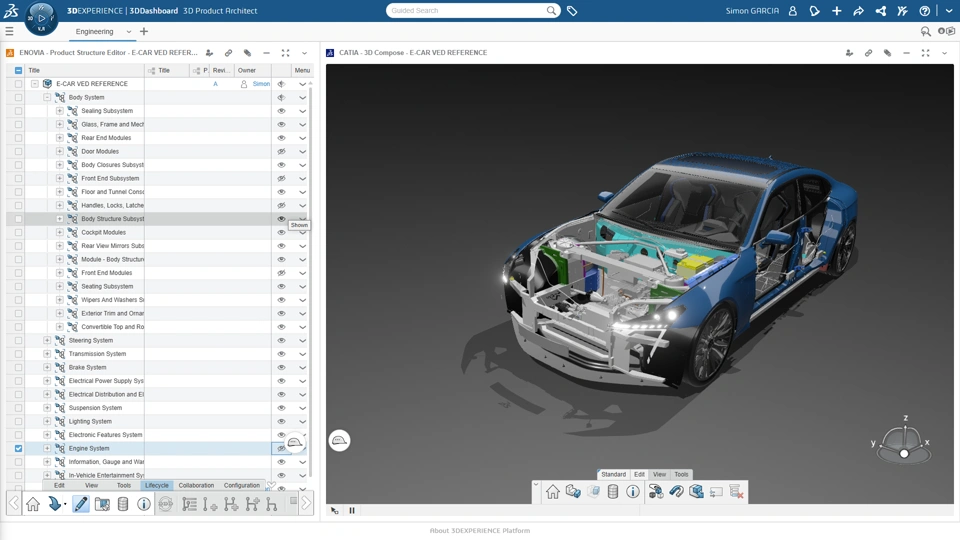Screen dimensions: 960x540
Task: Open the share arrow icon in top bar
Action: click(x=858, y=10)
